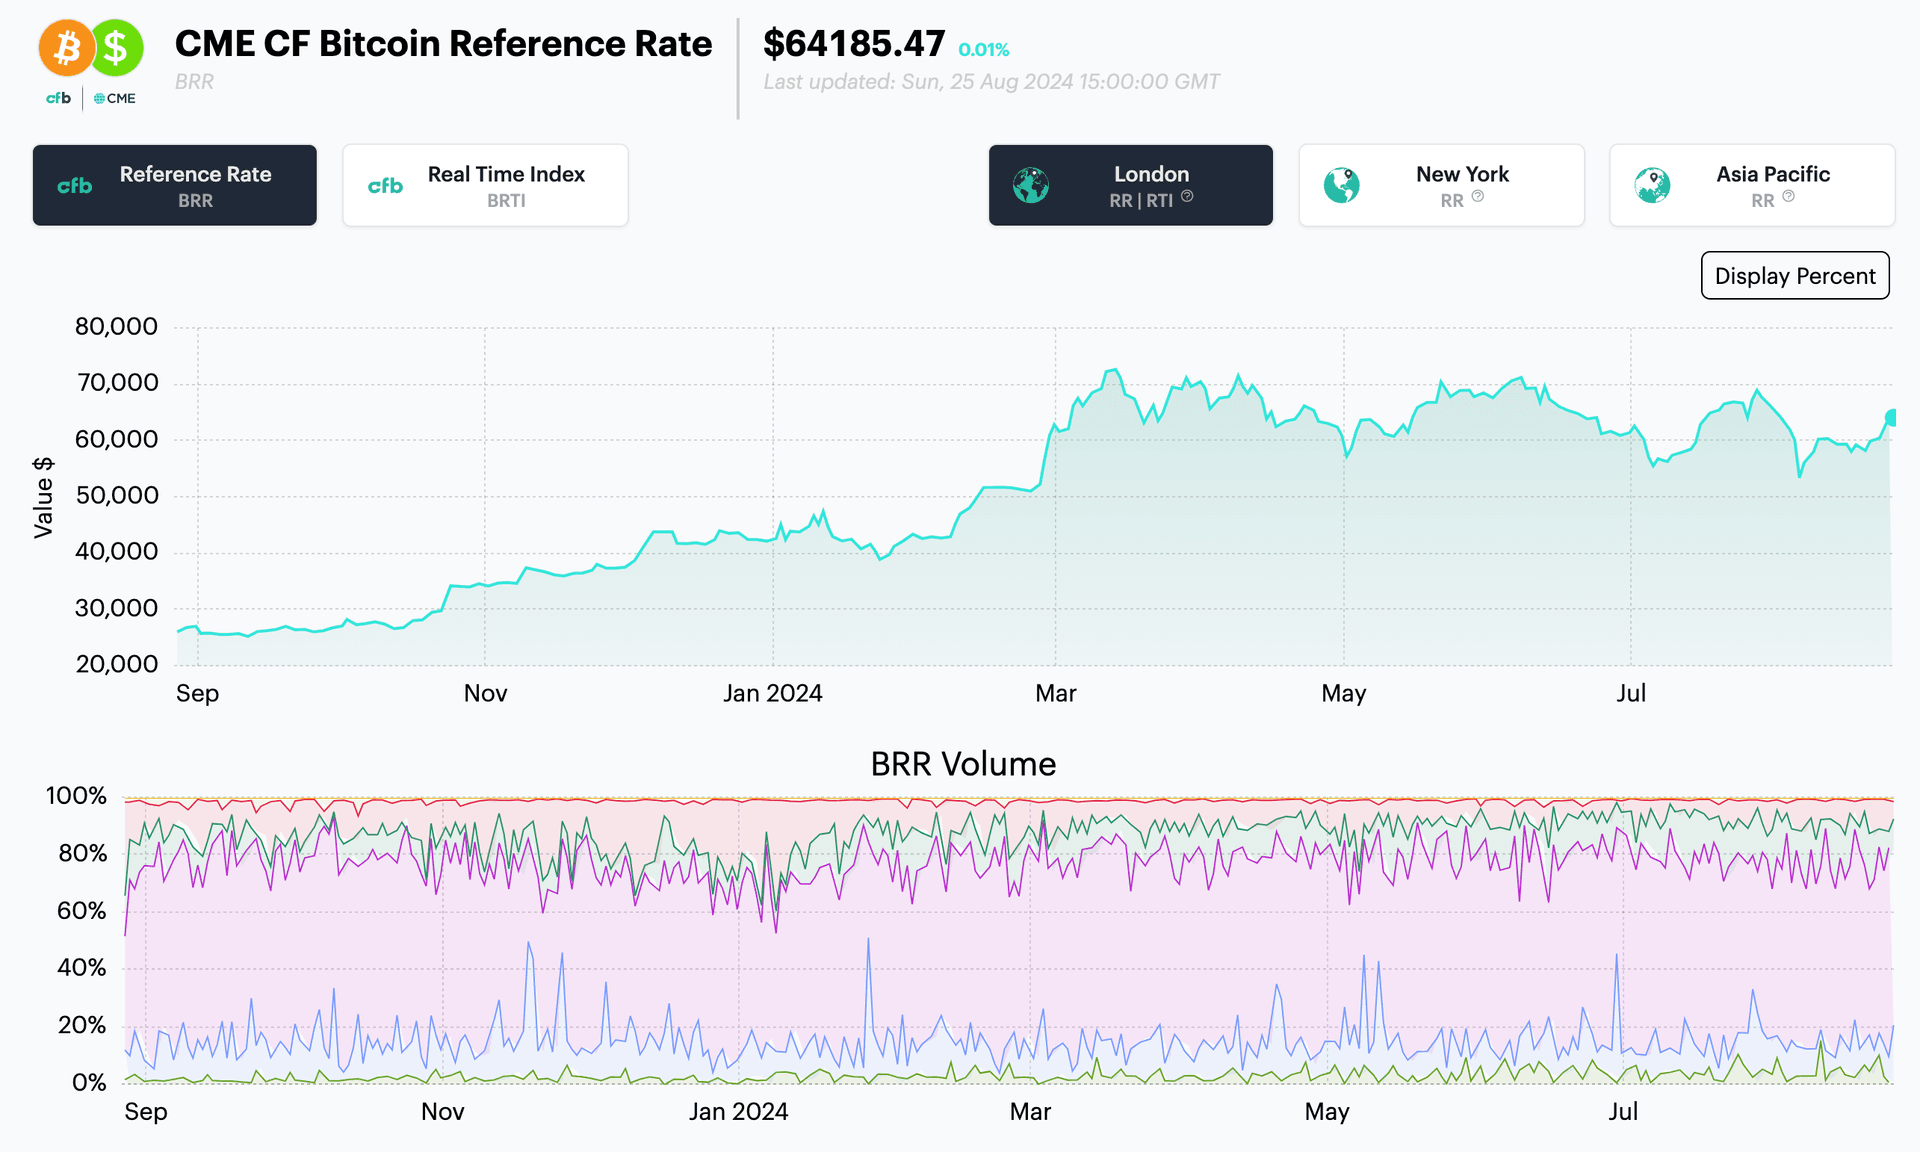Click the latest price marker dot
This screenshot has width=1920, height=1152.
1891,418
